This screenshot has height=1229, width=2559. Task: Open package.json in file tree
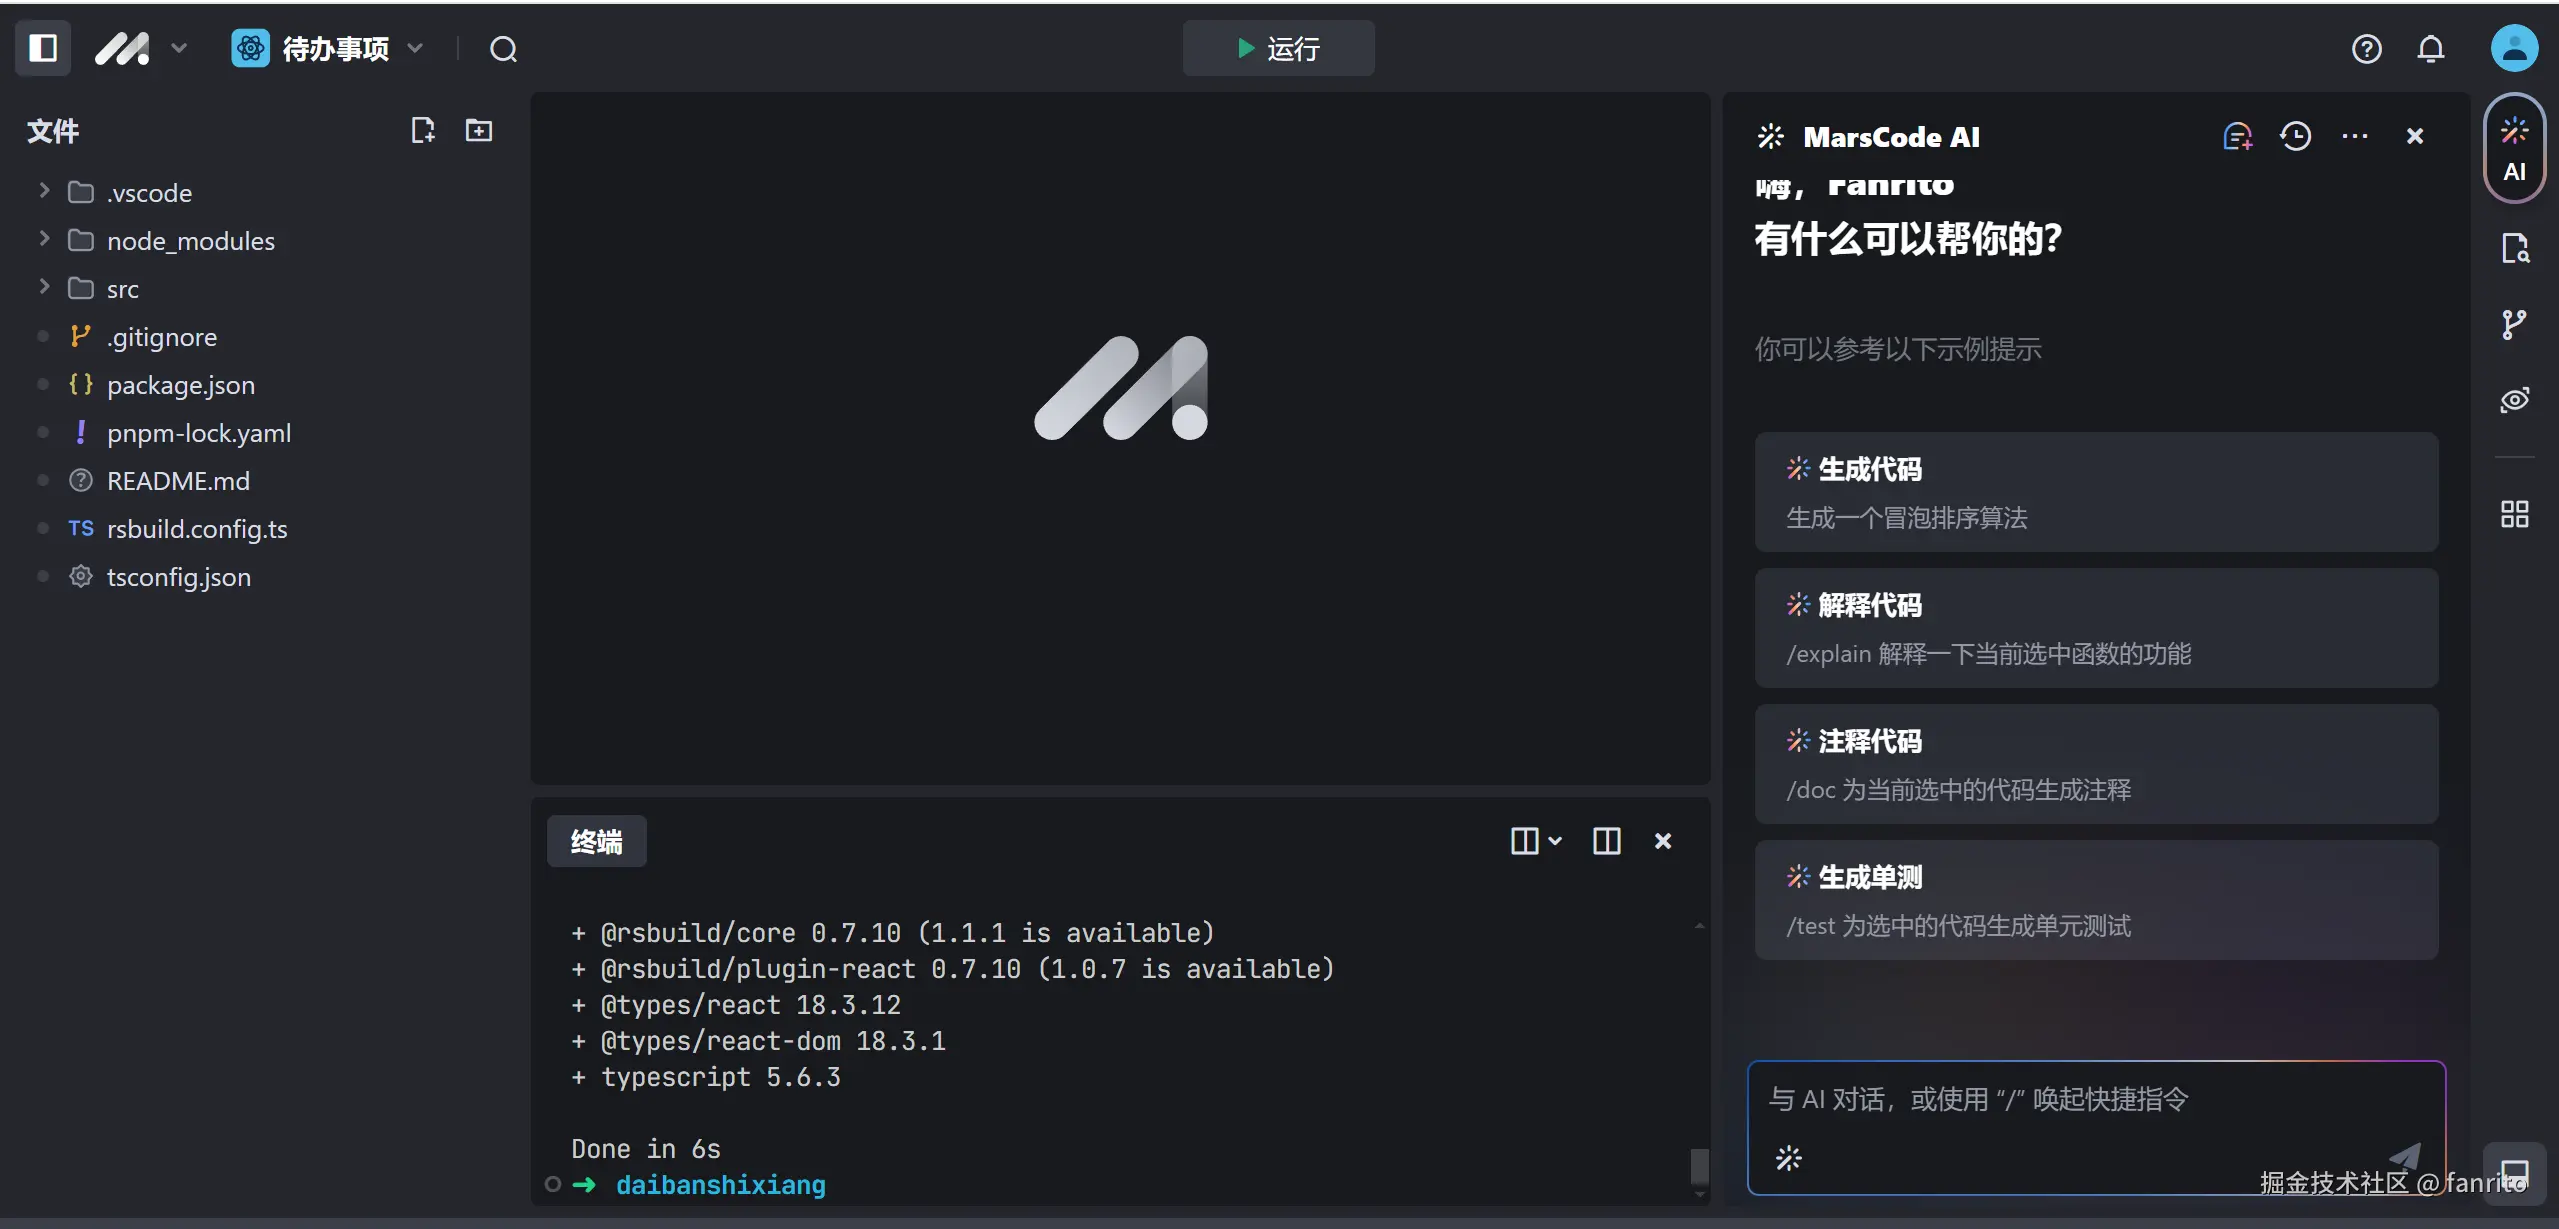pyautogui.click(x=181, y=385)
